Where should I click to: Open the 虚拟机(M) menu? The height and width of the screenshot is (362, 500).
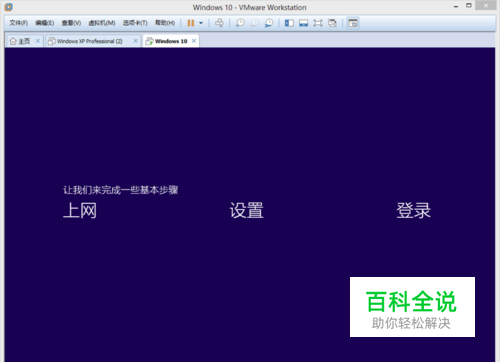(x=102, y=23)
